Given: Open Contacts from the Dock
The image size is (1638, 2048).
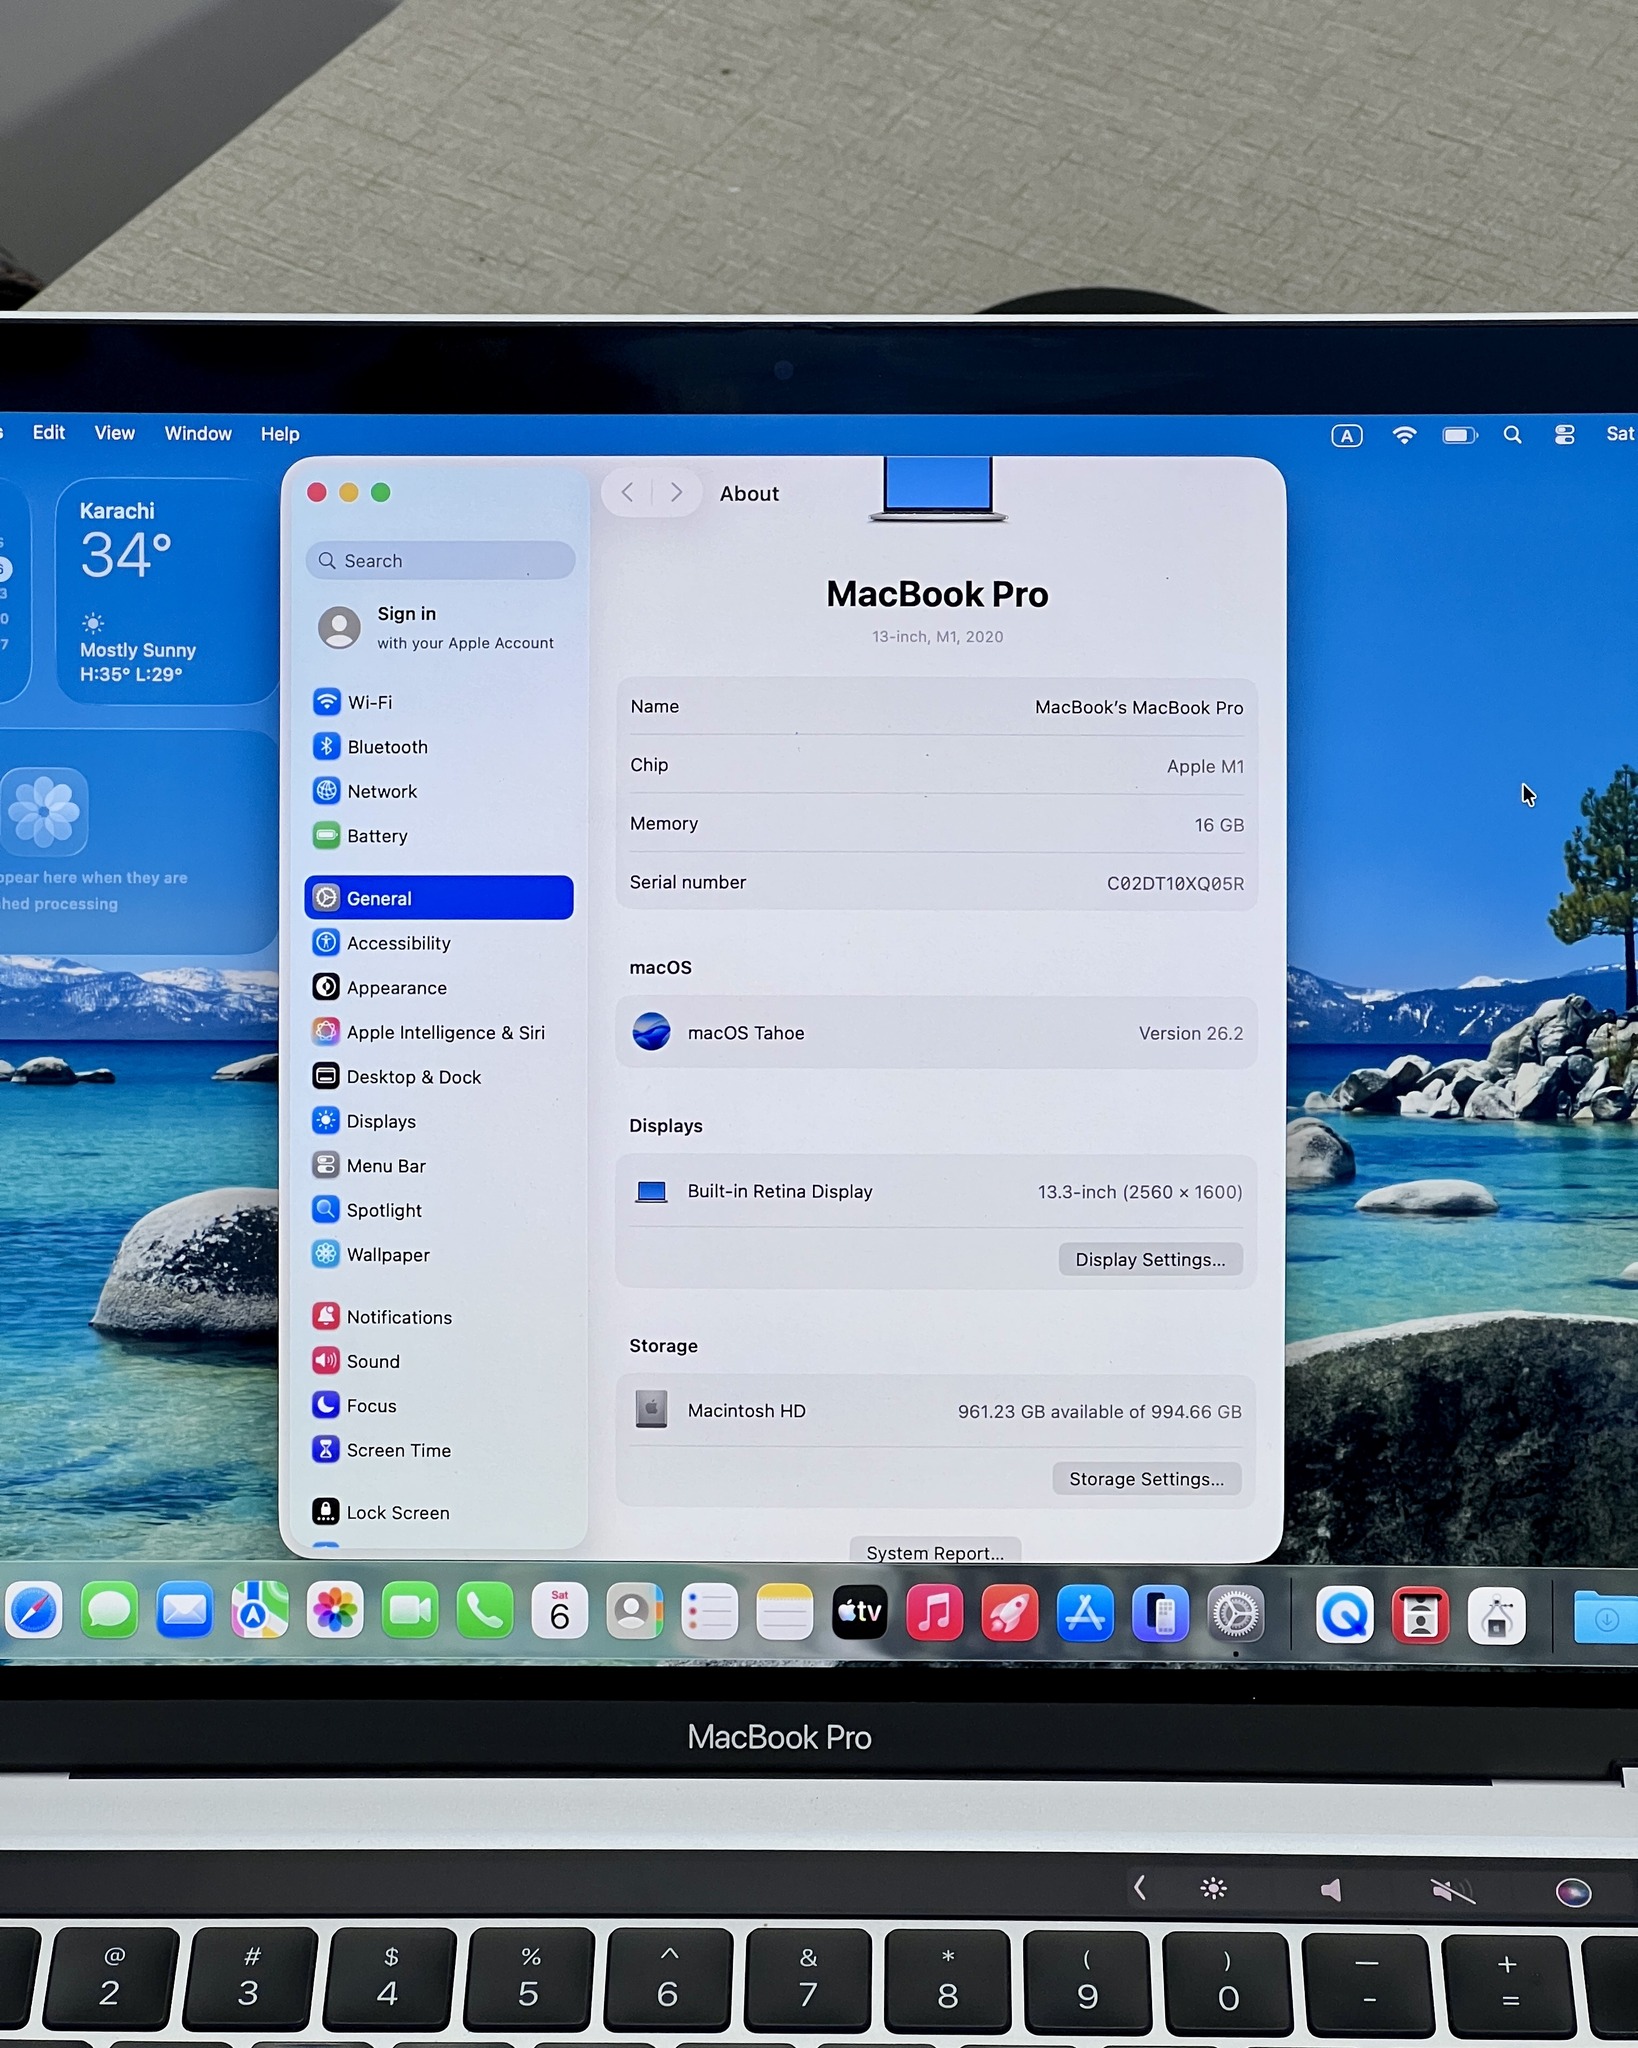Looking at the screenshot, I should pos(635,1611).
